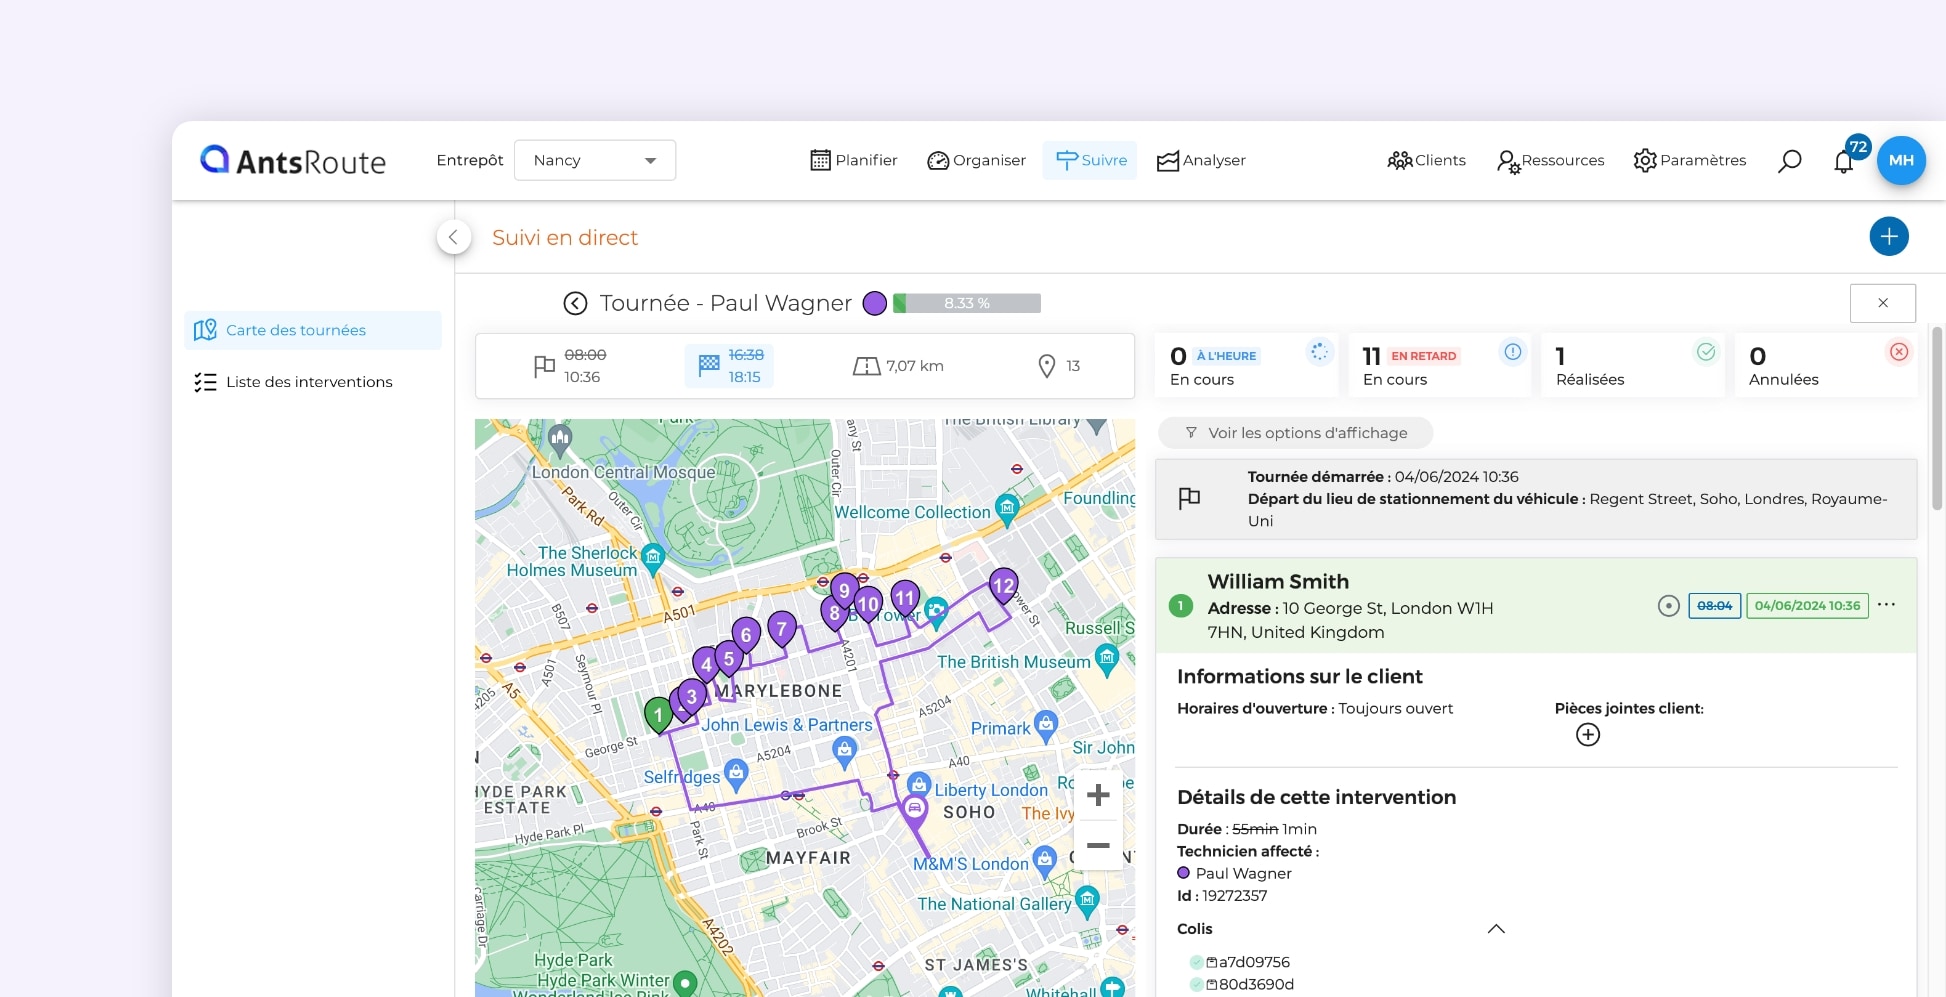Select the Carte des tournées sidebar entry
This screenshot has height=997, width=1946.
[x=295, y=330]
